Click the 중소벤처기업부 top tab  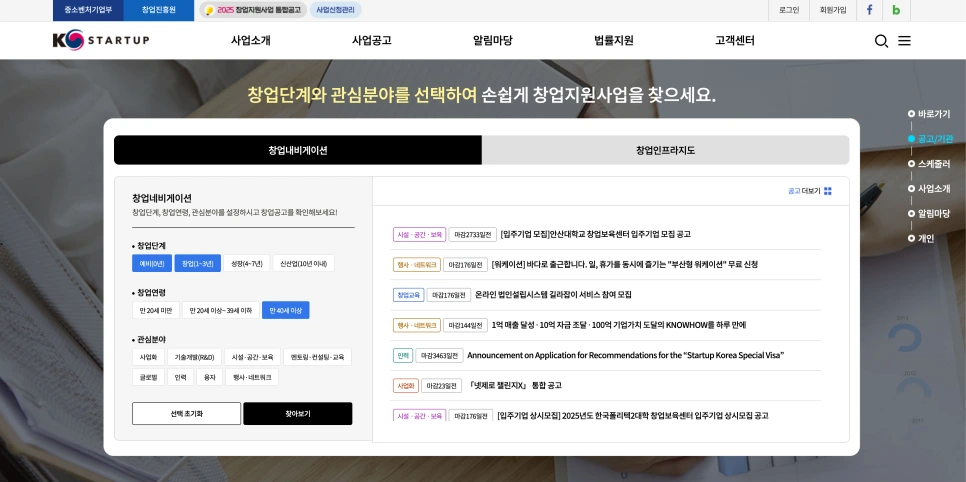(x=88, y=10)
